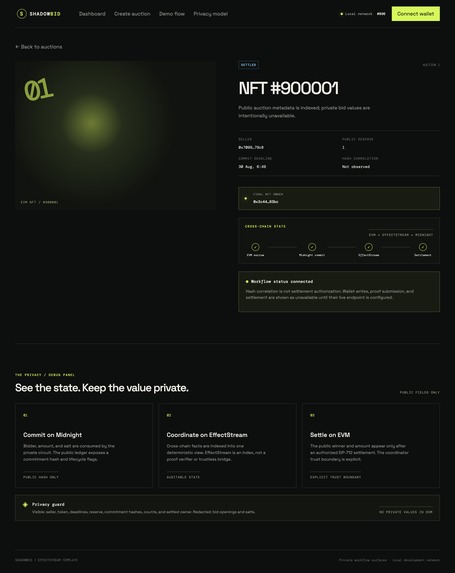Click the Privacy guard heading
The image size is (455, 573).
point(48,505)
